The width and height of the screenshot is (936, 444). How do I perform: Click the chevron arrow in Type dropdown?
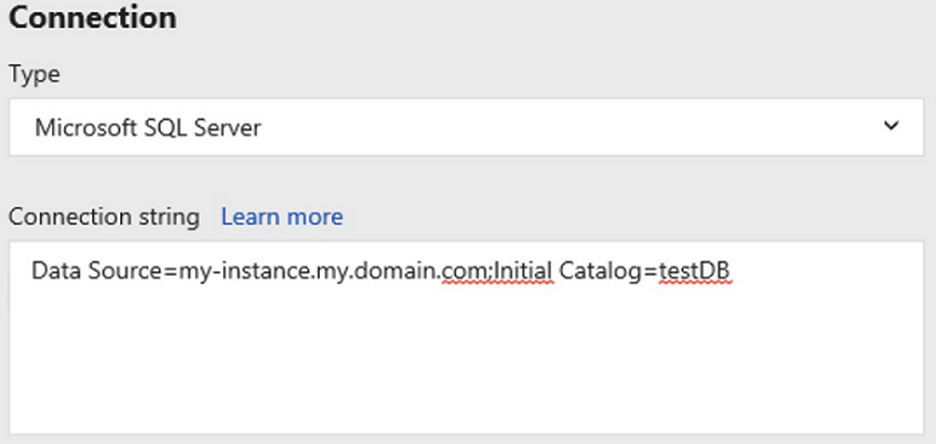pyautogui.click(x=891, y=126)
